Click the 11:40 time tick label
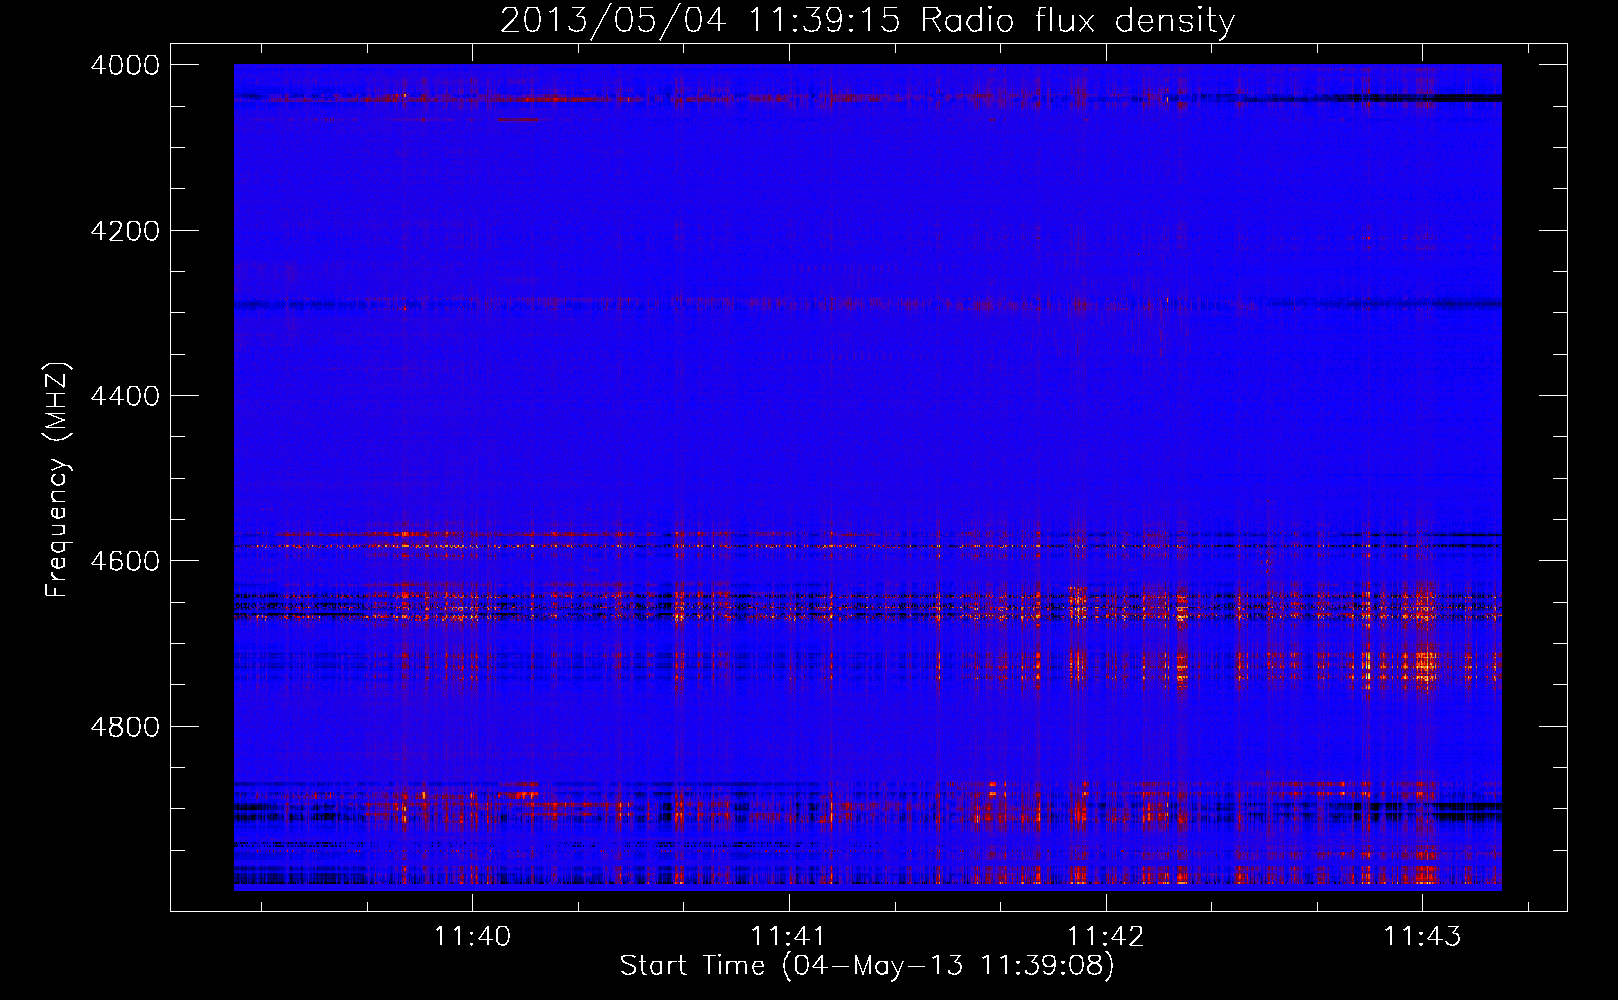 (x=472, y=936)
